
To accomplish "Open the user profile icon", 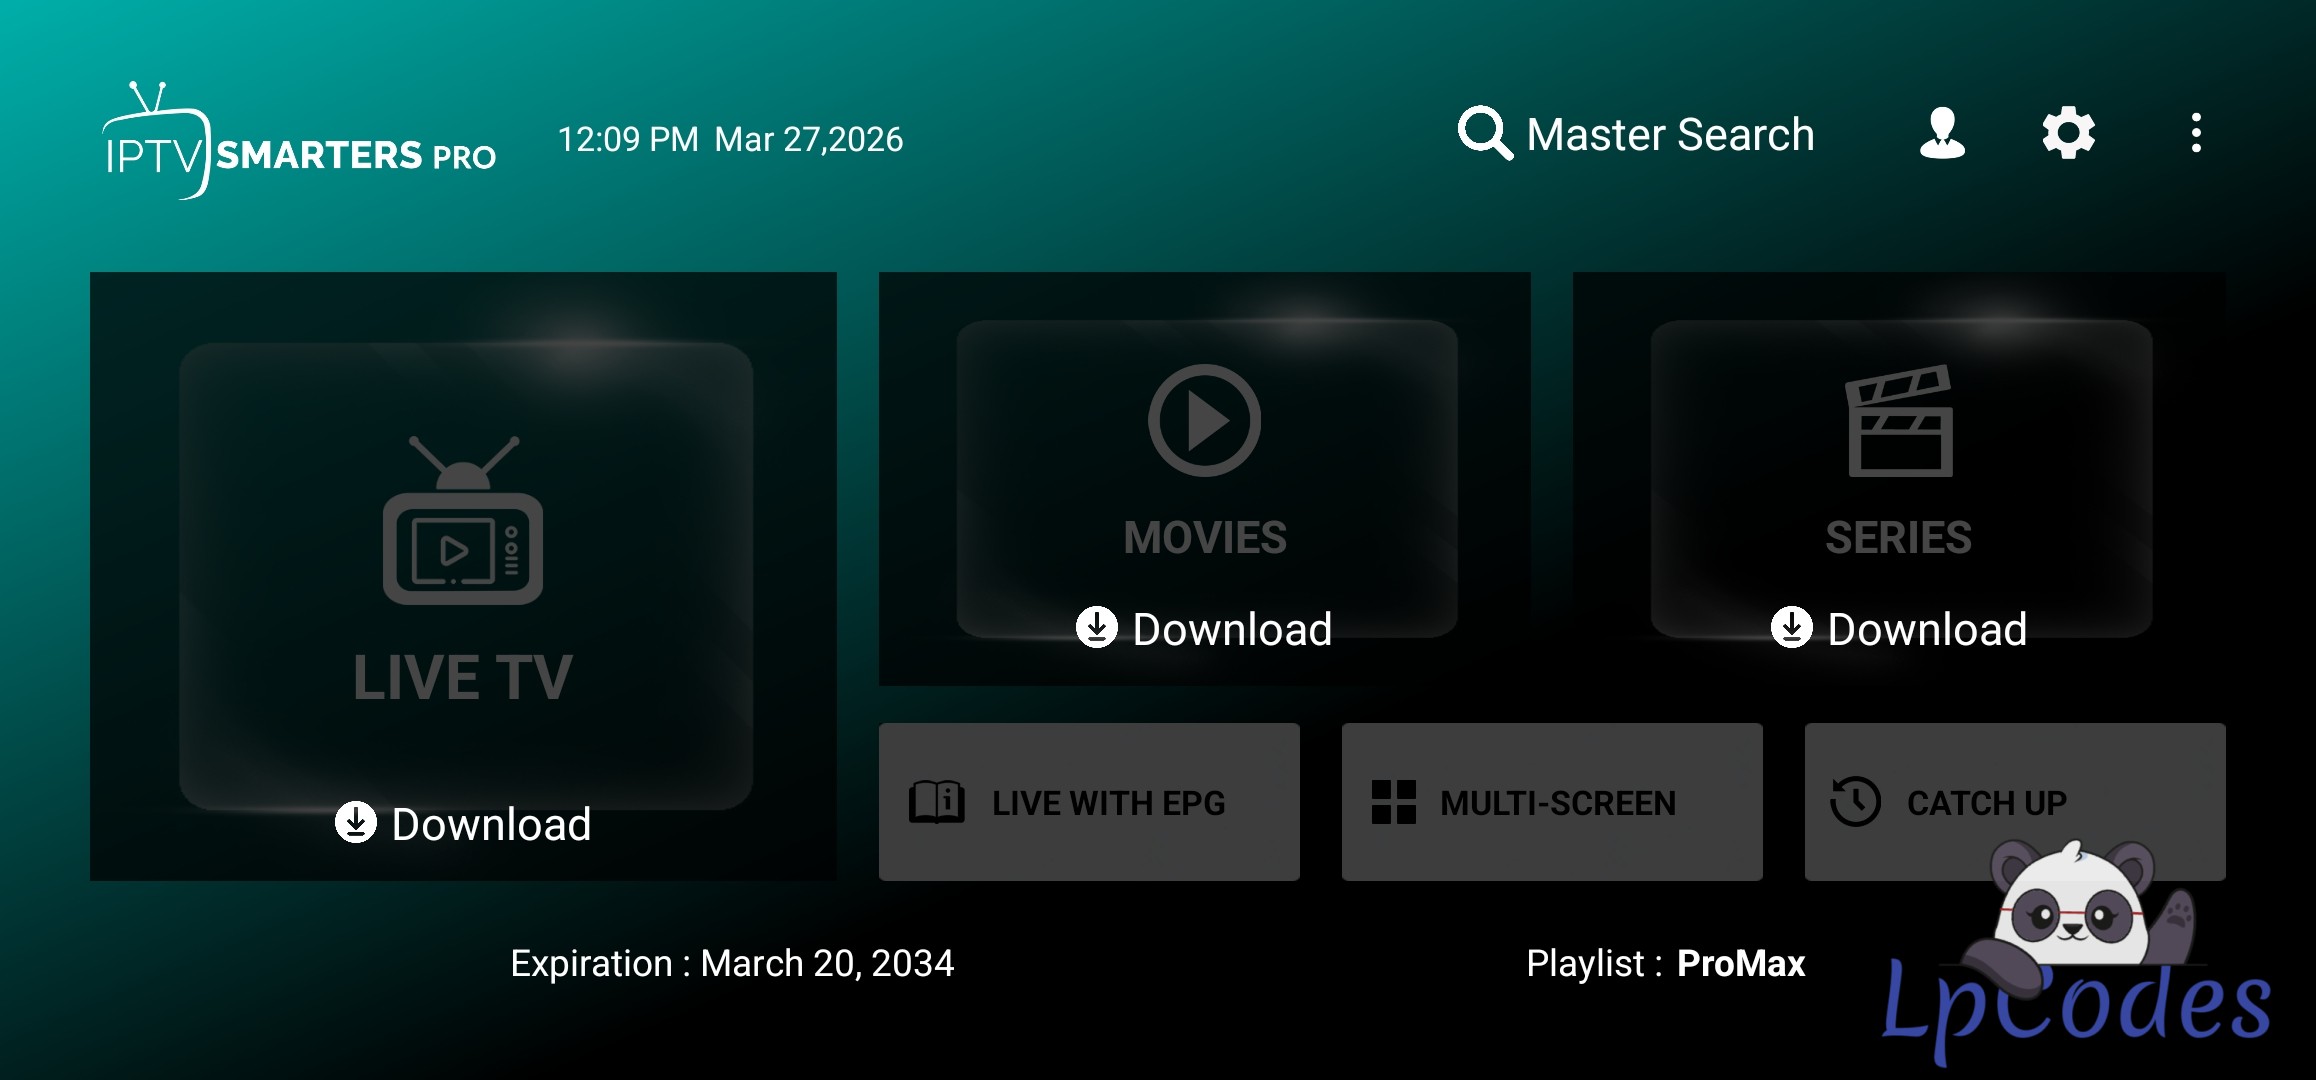I will (1942, 133).
